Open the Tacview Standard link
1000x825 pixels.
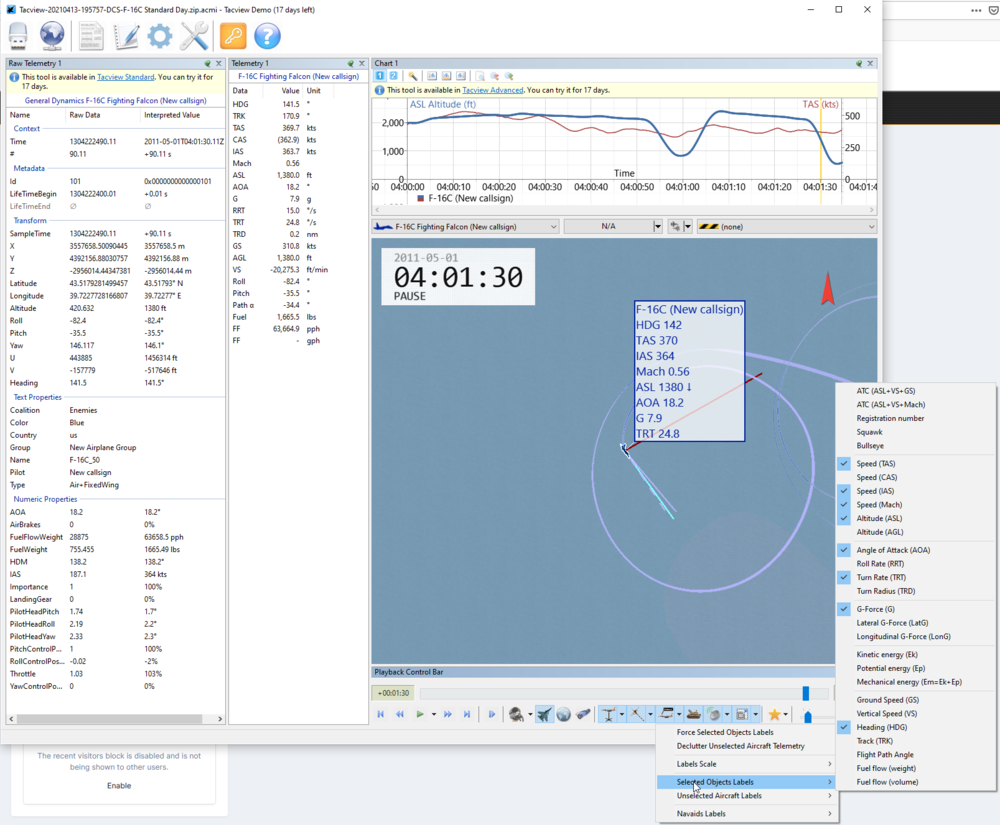coord(125,77)
